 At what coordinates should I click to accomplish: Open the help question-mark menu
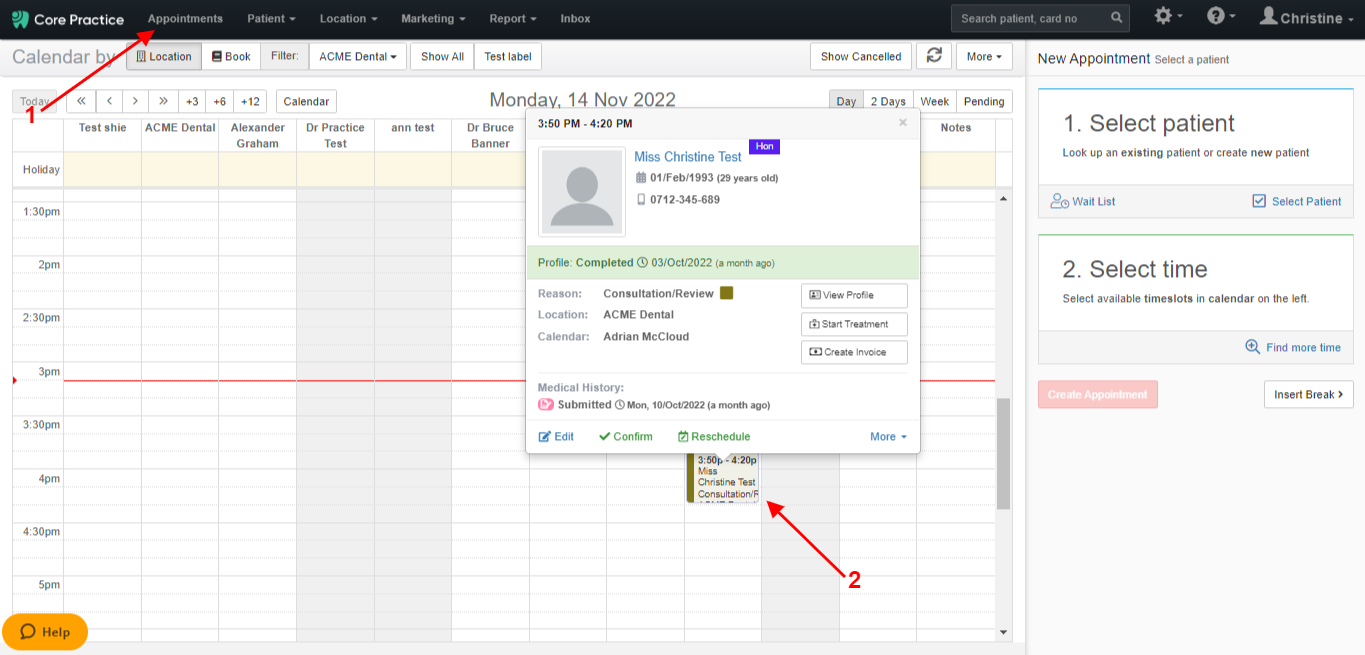(x=1220, y=17)
